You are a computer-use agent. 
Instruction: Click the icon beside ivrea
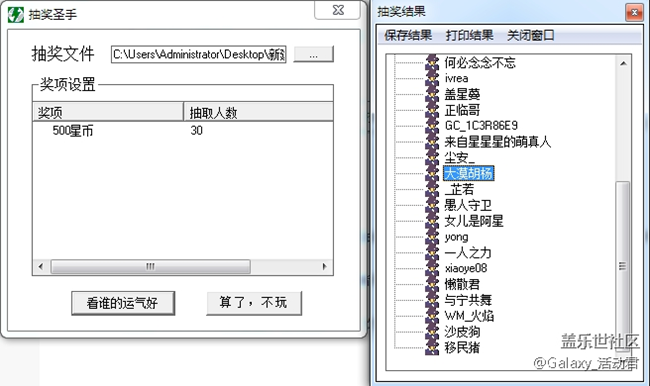point(432,78)
